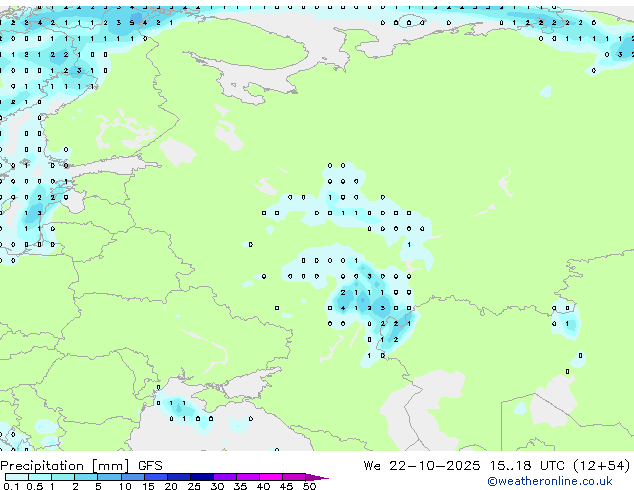Select the 30–35 mm purple legend box
The height and width of the screenshot is (490, 634).
[224, 477]
